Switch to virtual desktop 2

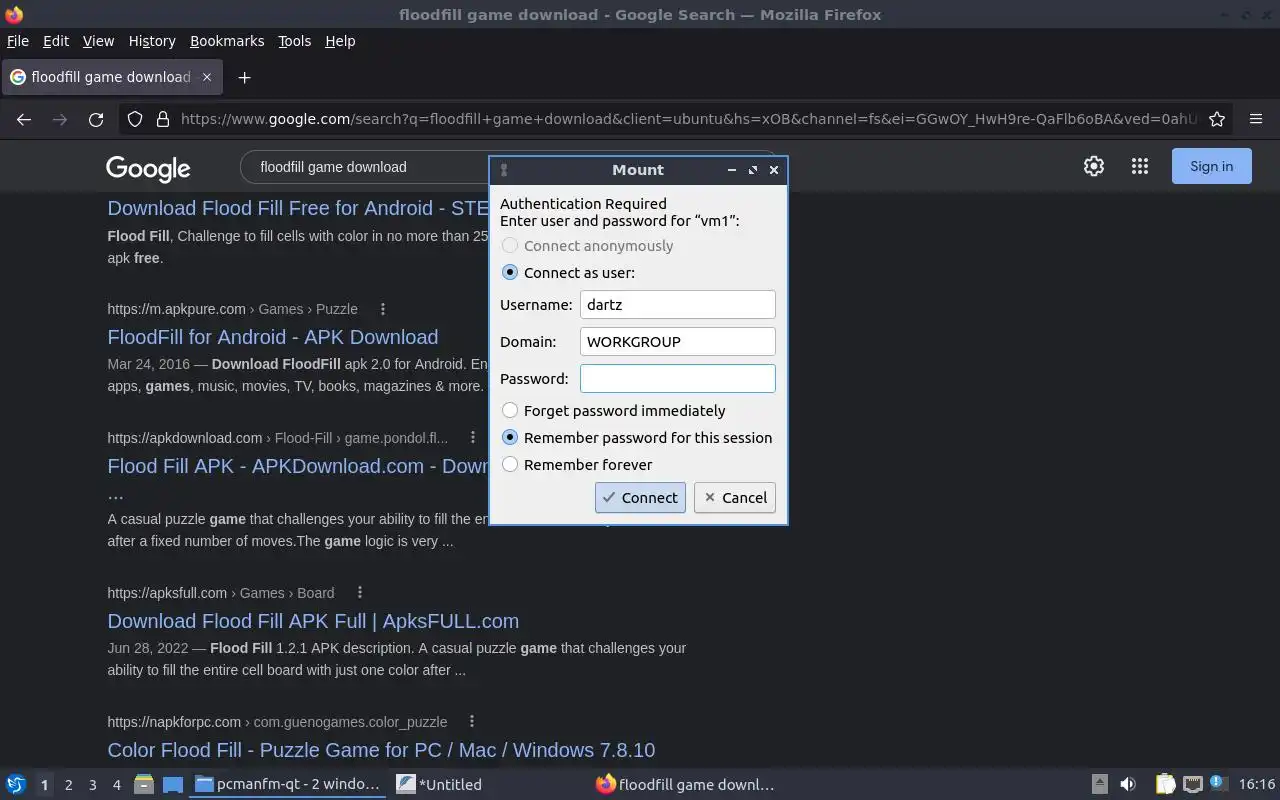pyautogui.click(x=68, y=785)
